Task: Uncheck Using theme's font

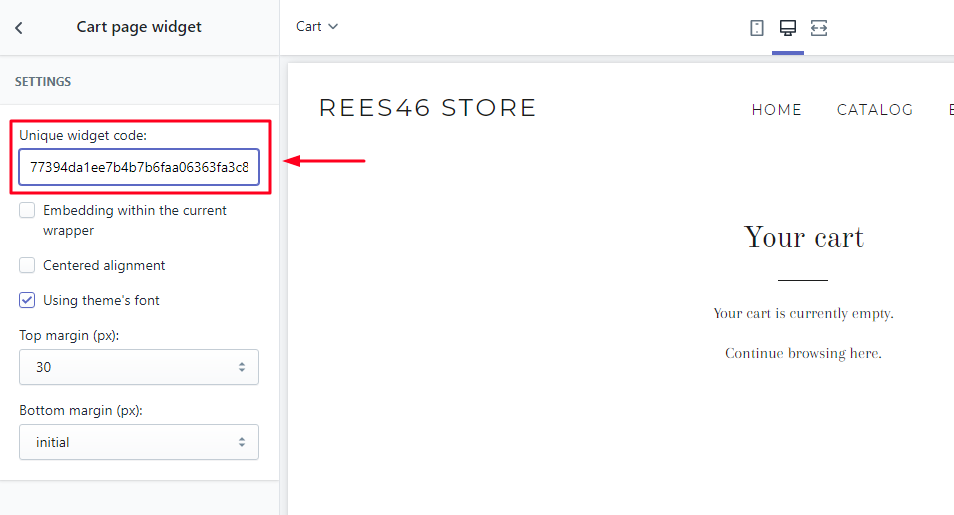Action: point(27,300)
